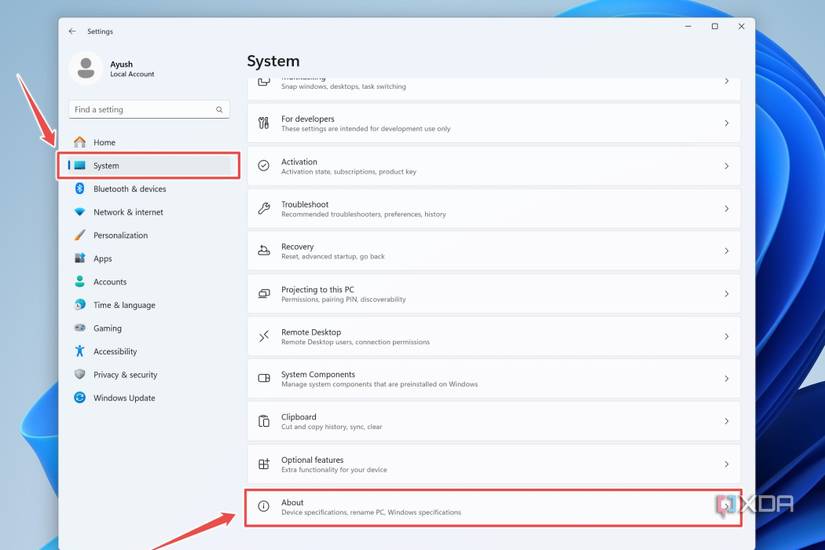Click the Clipboard icon
The height and width of the screenshot is (550, 825).
(x=264, y=421)
